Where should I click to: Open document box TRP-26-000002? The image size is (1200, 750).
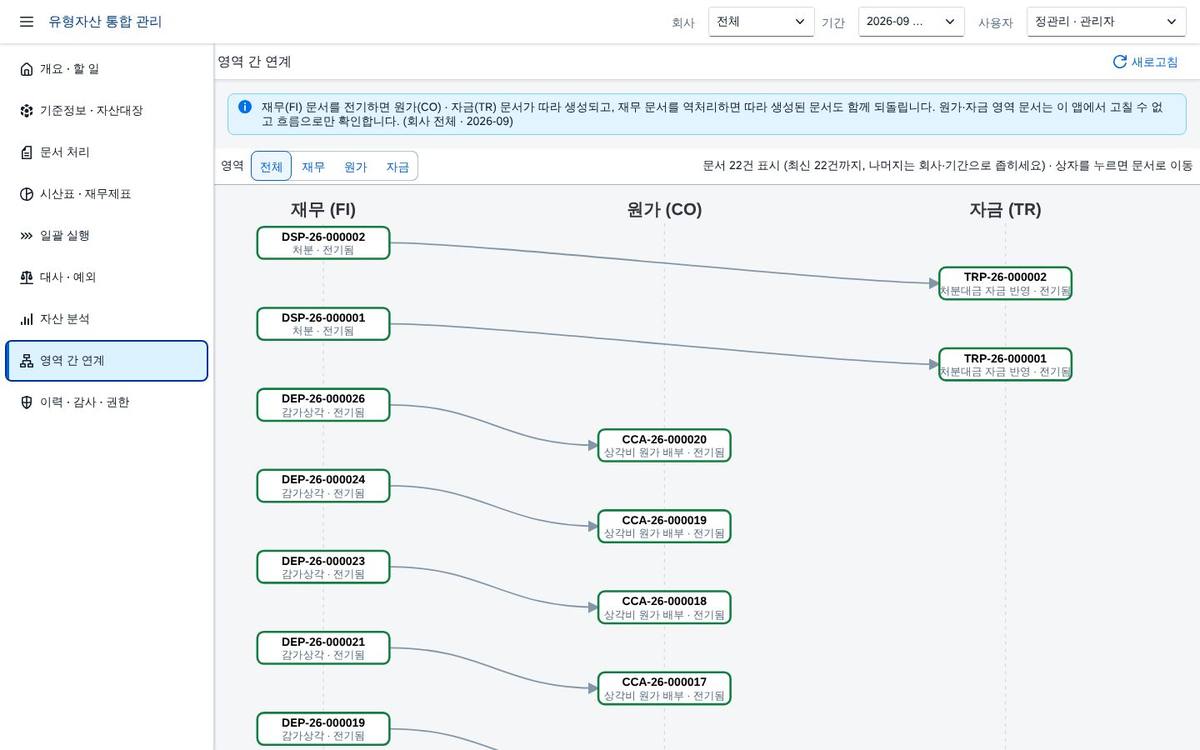1005,284
